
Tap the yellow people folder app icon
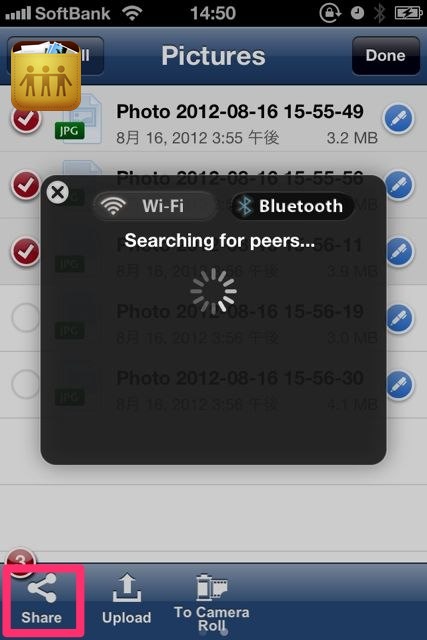(x=46, y=76)
